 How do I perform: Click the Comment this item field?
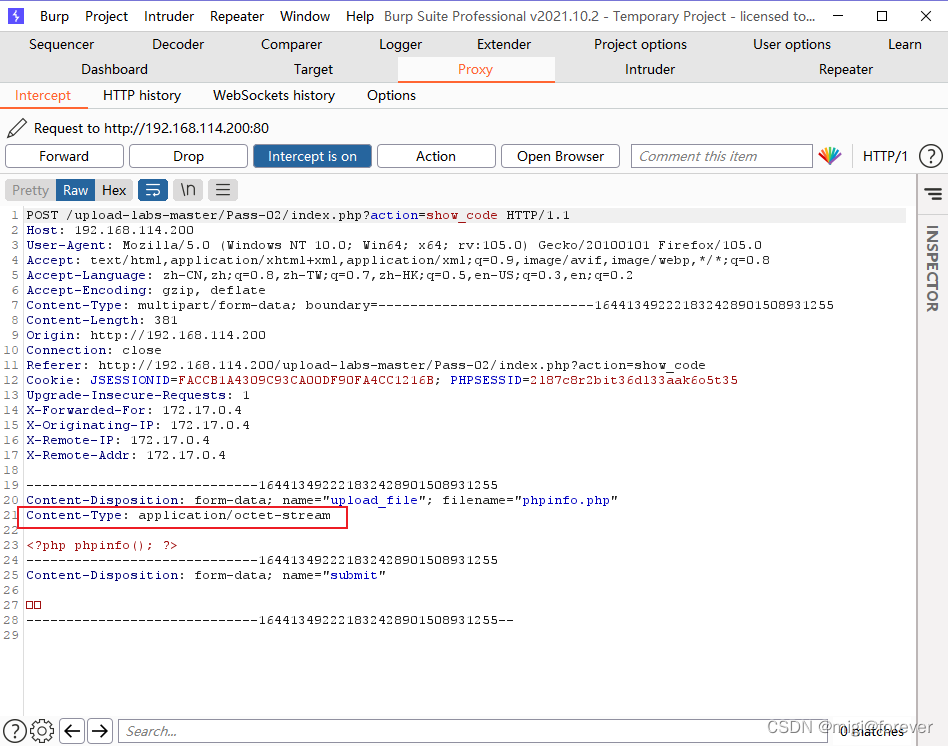[x=721, y=156]
